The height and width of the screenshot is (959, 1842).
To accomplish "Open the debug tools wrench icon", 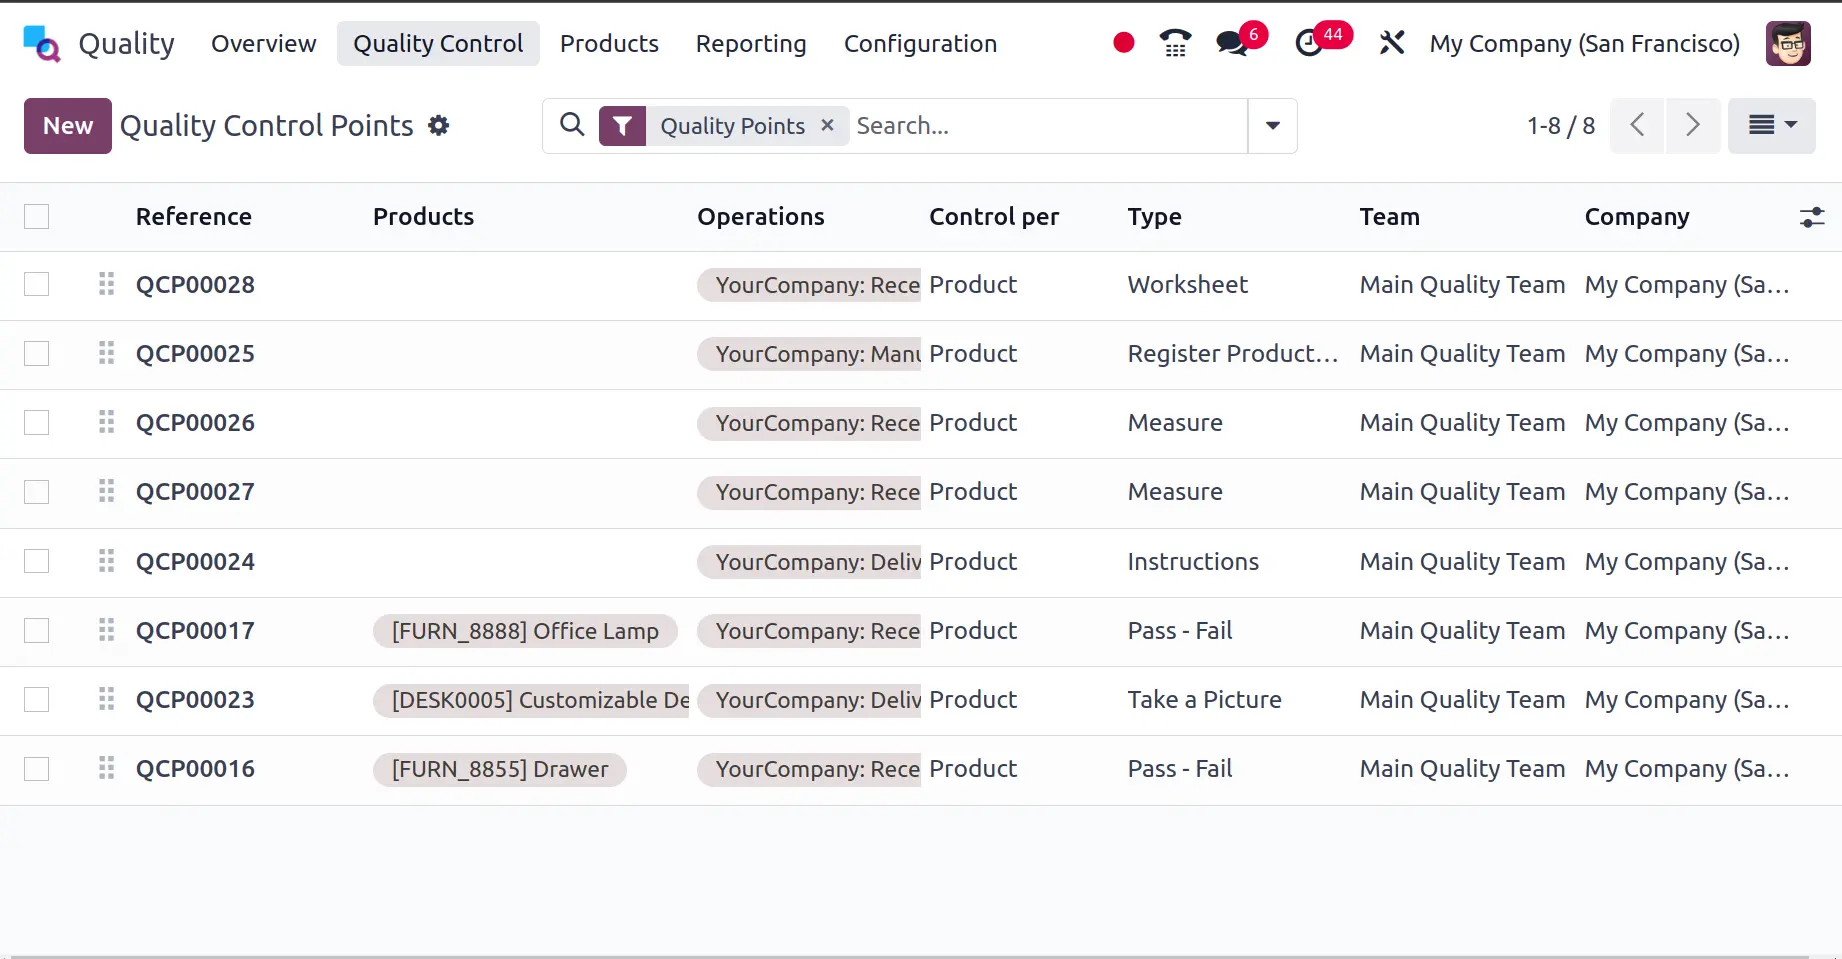I will 1391,43.
